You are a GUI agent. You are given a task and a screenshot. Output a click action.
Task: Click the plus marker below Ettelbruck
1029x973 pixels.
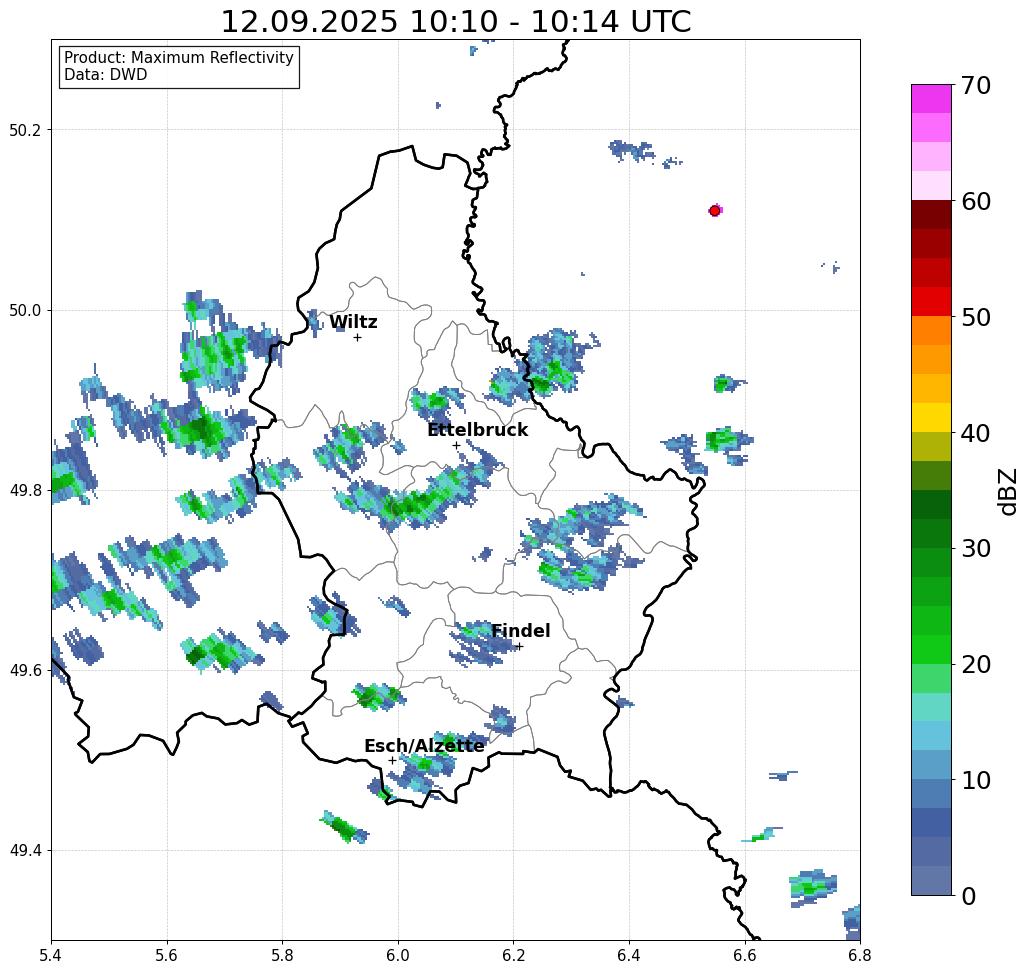[x=456, y=446]
